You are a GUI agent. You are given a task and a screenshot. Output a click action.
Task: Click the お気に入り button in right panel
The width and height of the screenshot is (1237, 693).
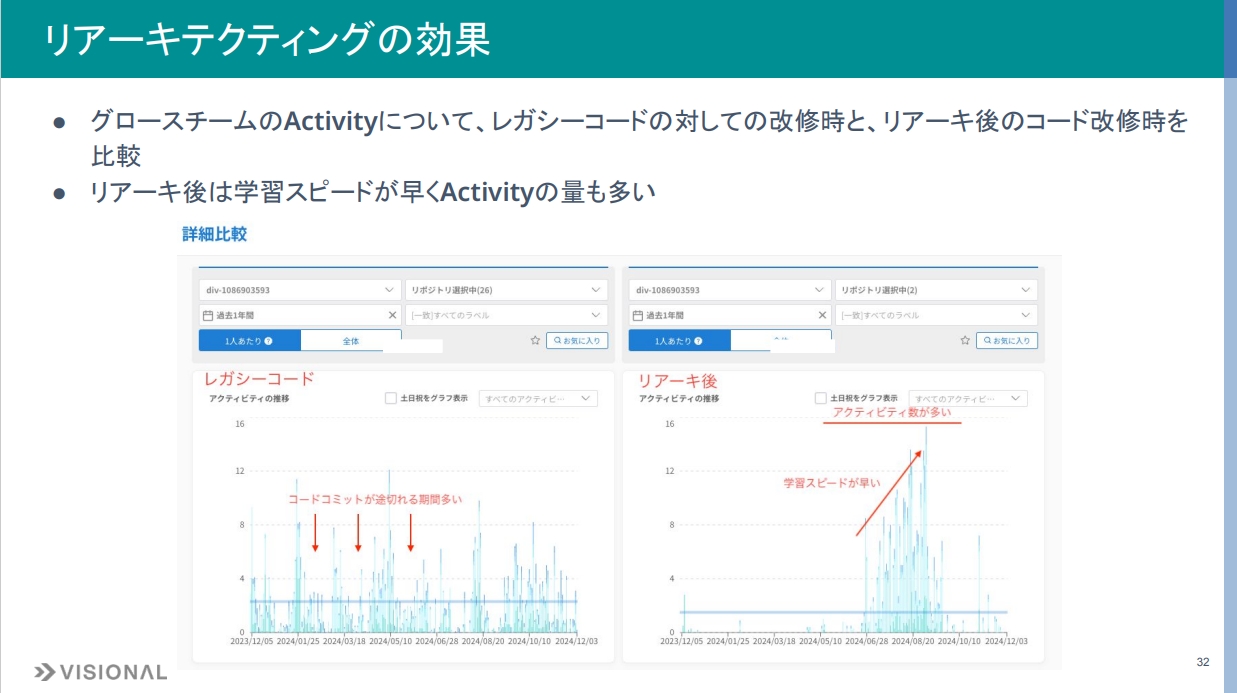(x=1007, y=341)
